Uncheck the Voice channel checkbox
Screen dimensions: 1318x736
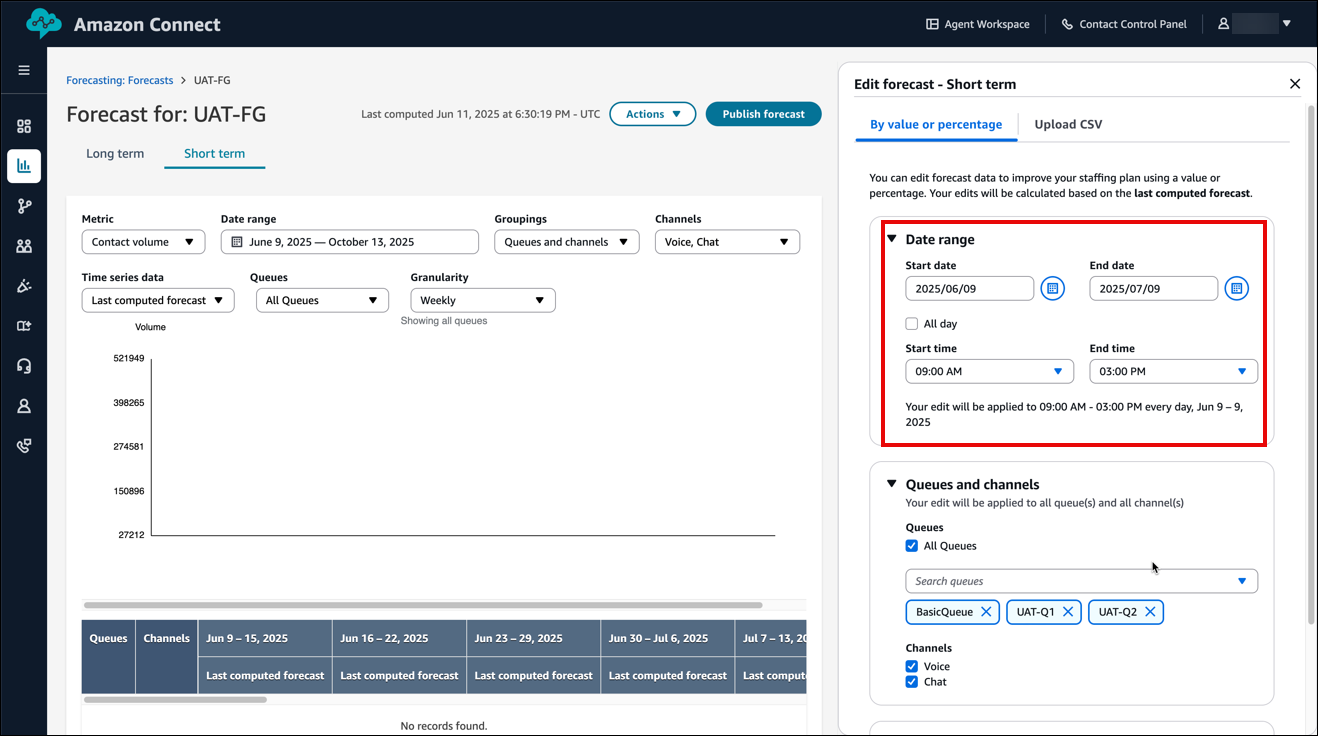pos(911,666)
